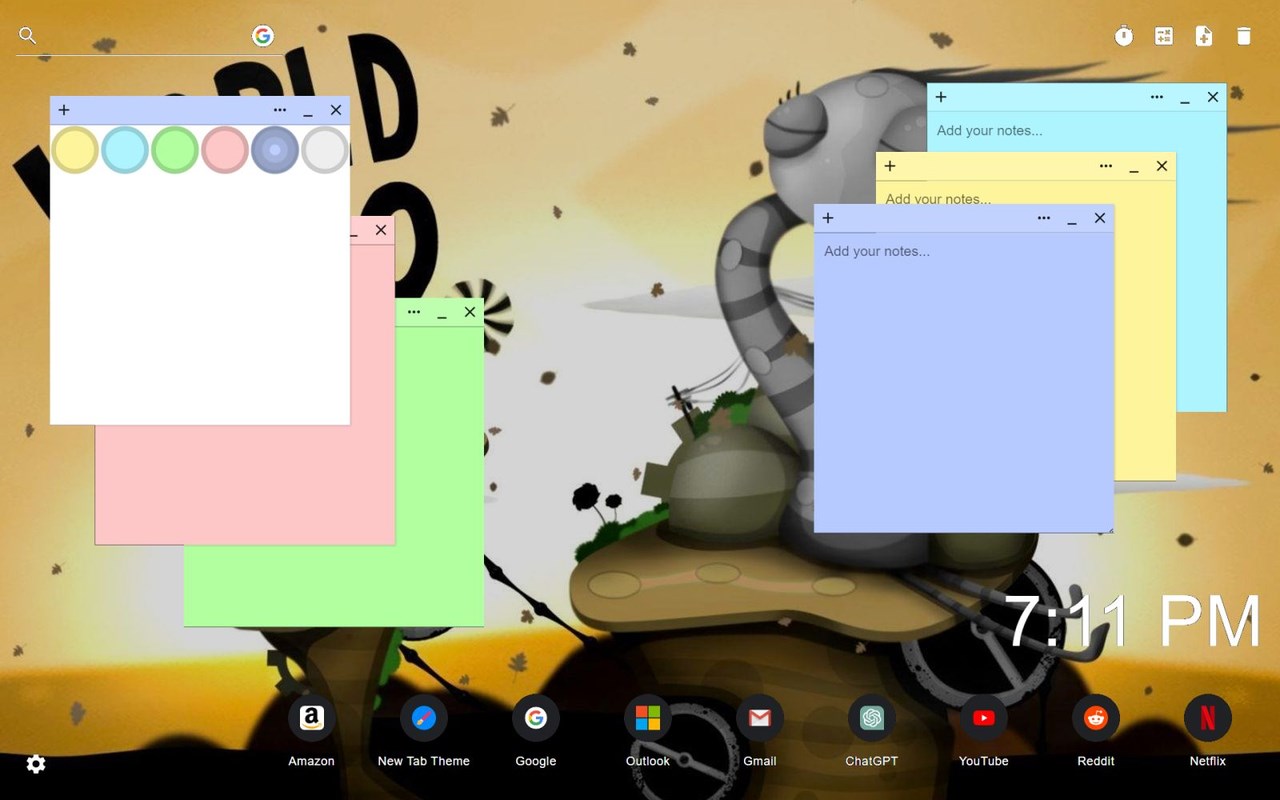Open the Netflix shortcut
1280x800 pixels.
pos(1208,718)
